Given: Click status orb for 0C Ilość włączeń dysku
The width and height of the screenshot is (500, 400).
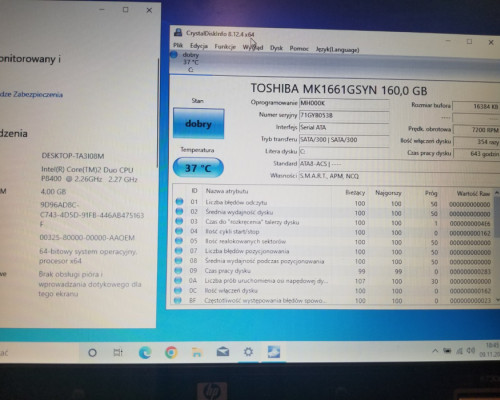Looking at the screenshot, I should (178, 290).
